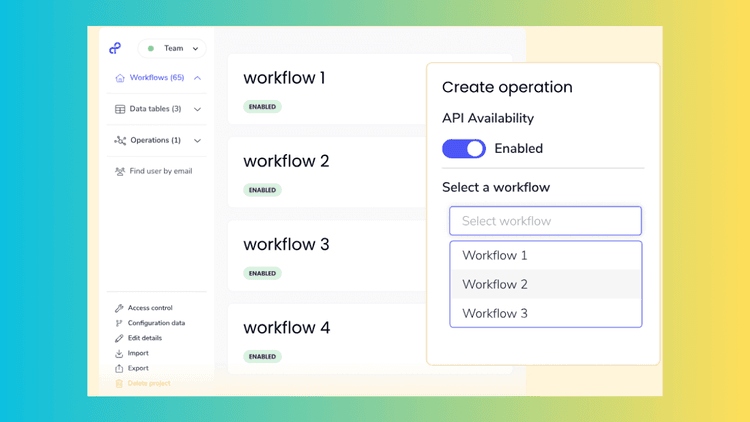Click the Access control key icon
The width and height of the screenshot is (750, 422).
119,308
